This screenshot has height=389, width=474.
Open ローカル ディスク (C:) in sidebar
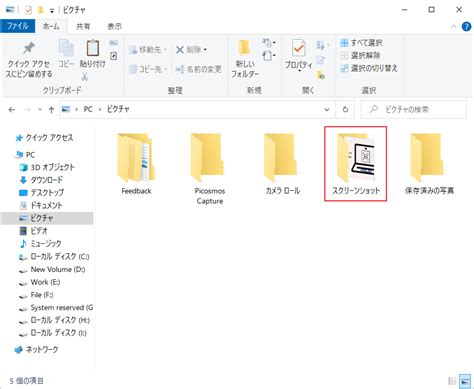coord(54,256)
